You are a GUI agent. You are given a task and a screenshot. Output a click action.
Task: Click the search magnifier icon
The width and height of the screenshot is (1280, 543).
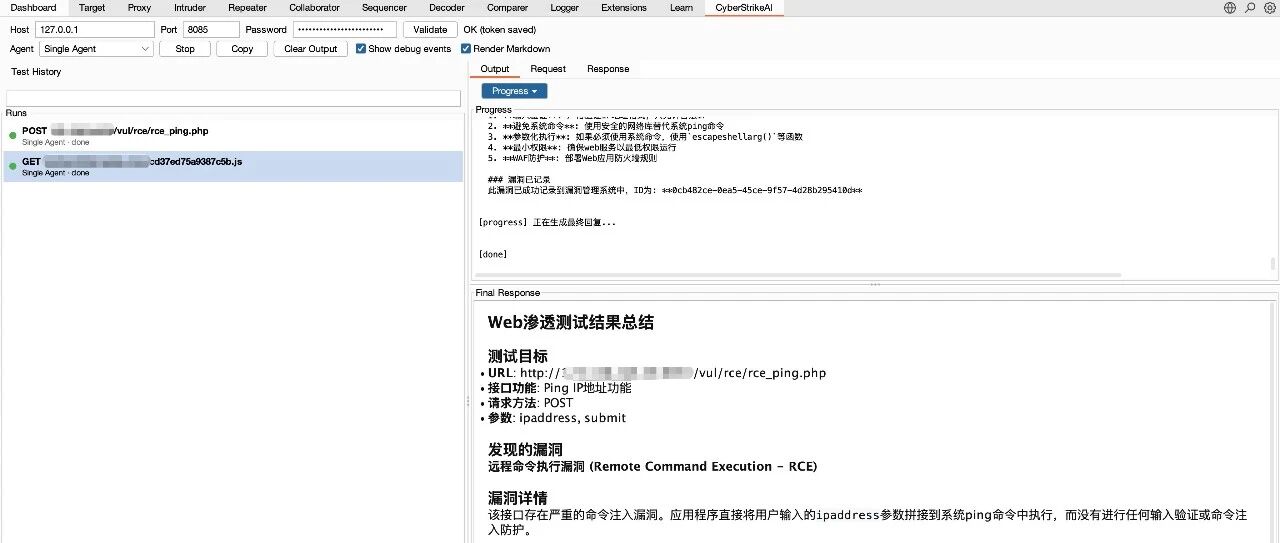tap(1250, 7)
